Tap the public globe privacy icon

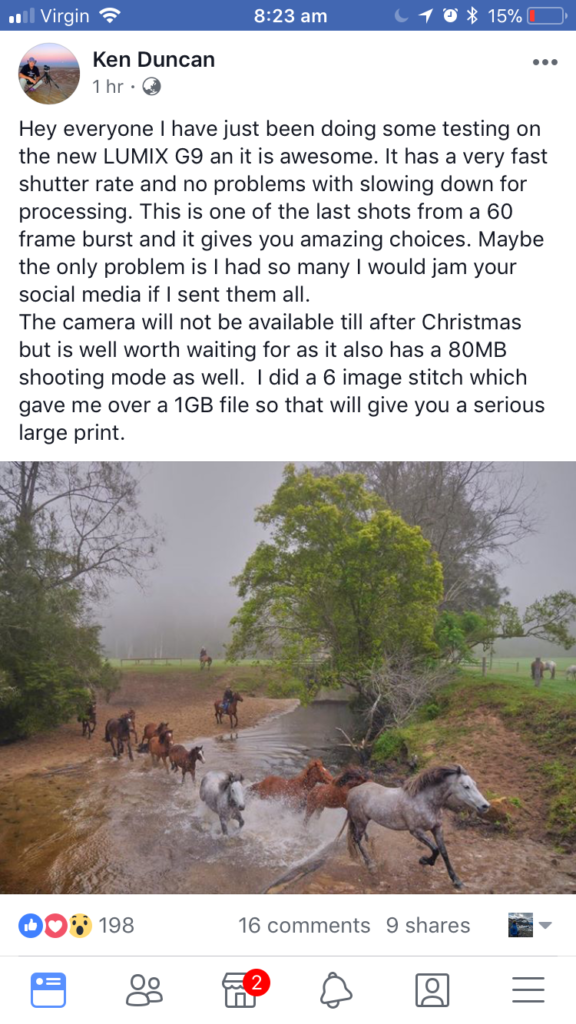pyautogui.click(x=152, y=86)
